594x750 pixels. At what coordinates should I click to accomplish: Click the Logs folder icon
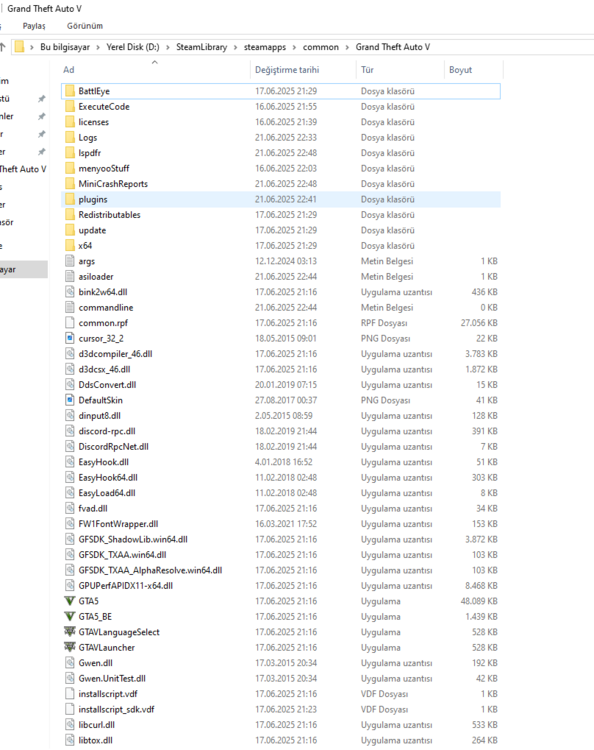[x=70, y=137]
